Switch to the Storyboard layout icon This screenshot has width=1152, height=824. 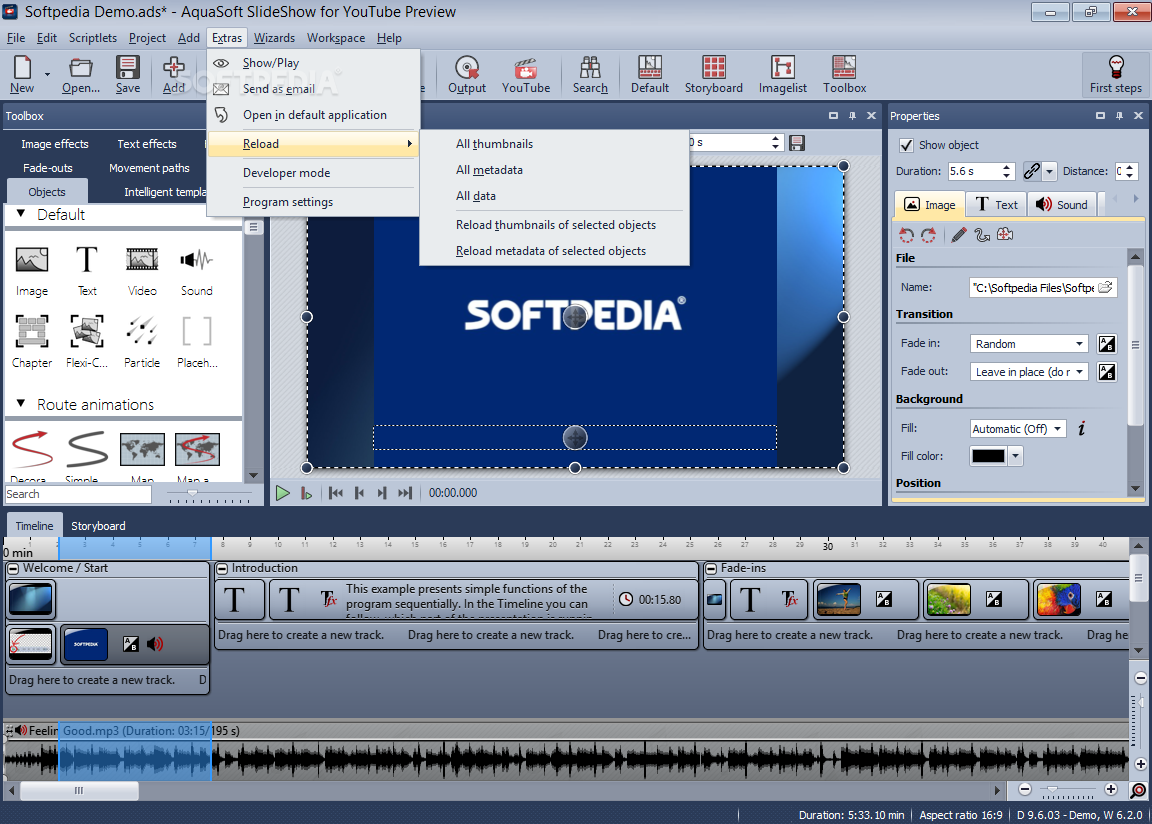713,74
